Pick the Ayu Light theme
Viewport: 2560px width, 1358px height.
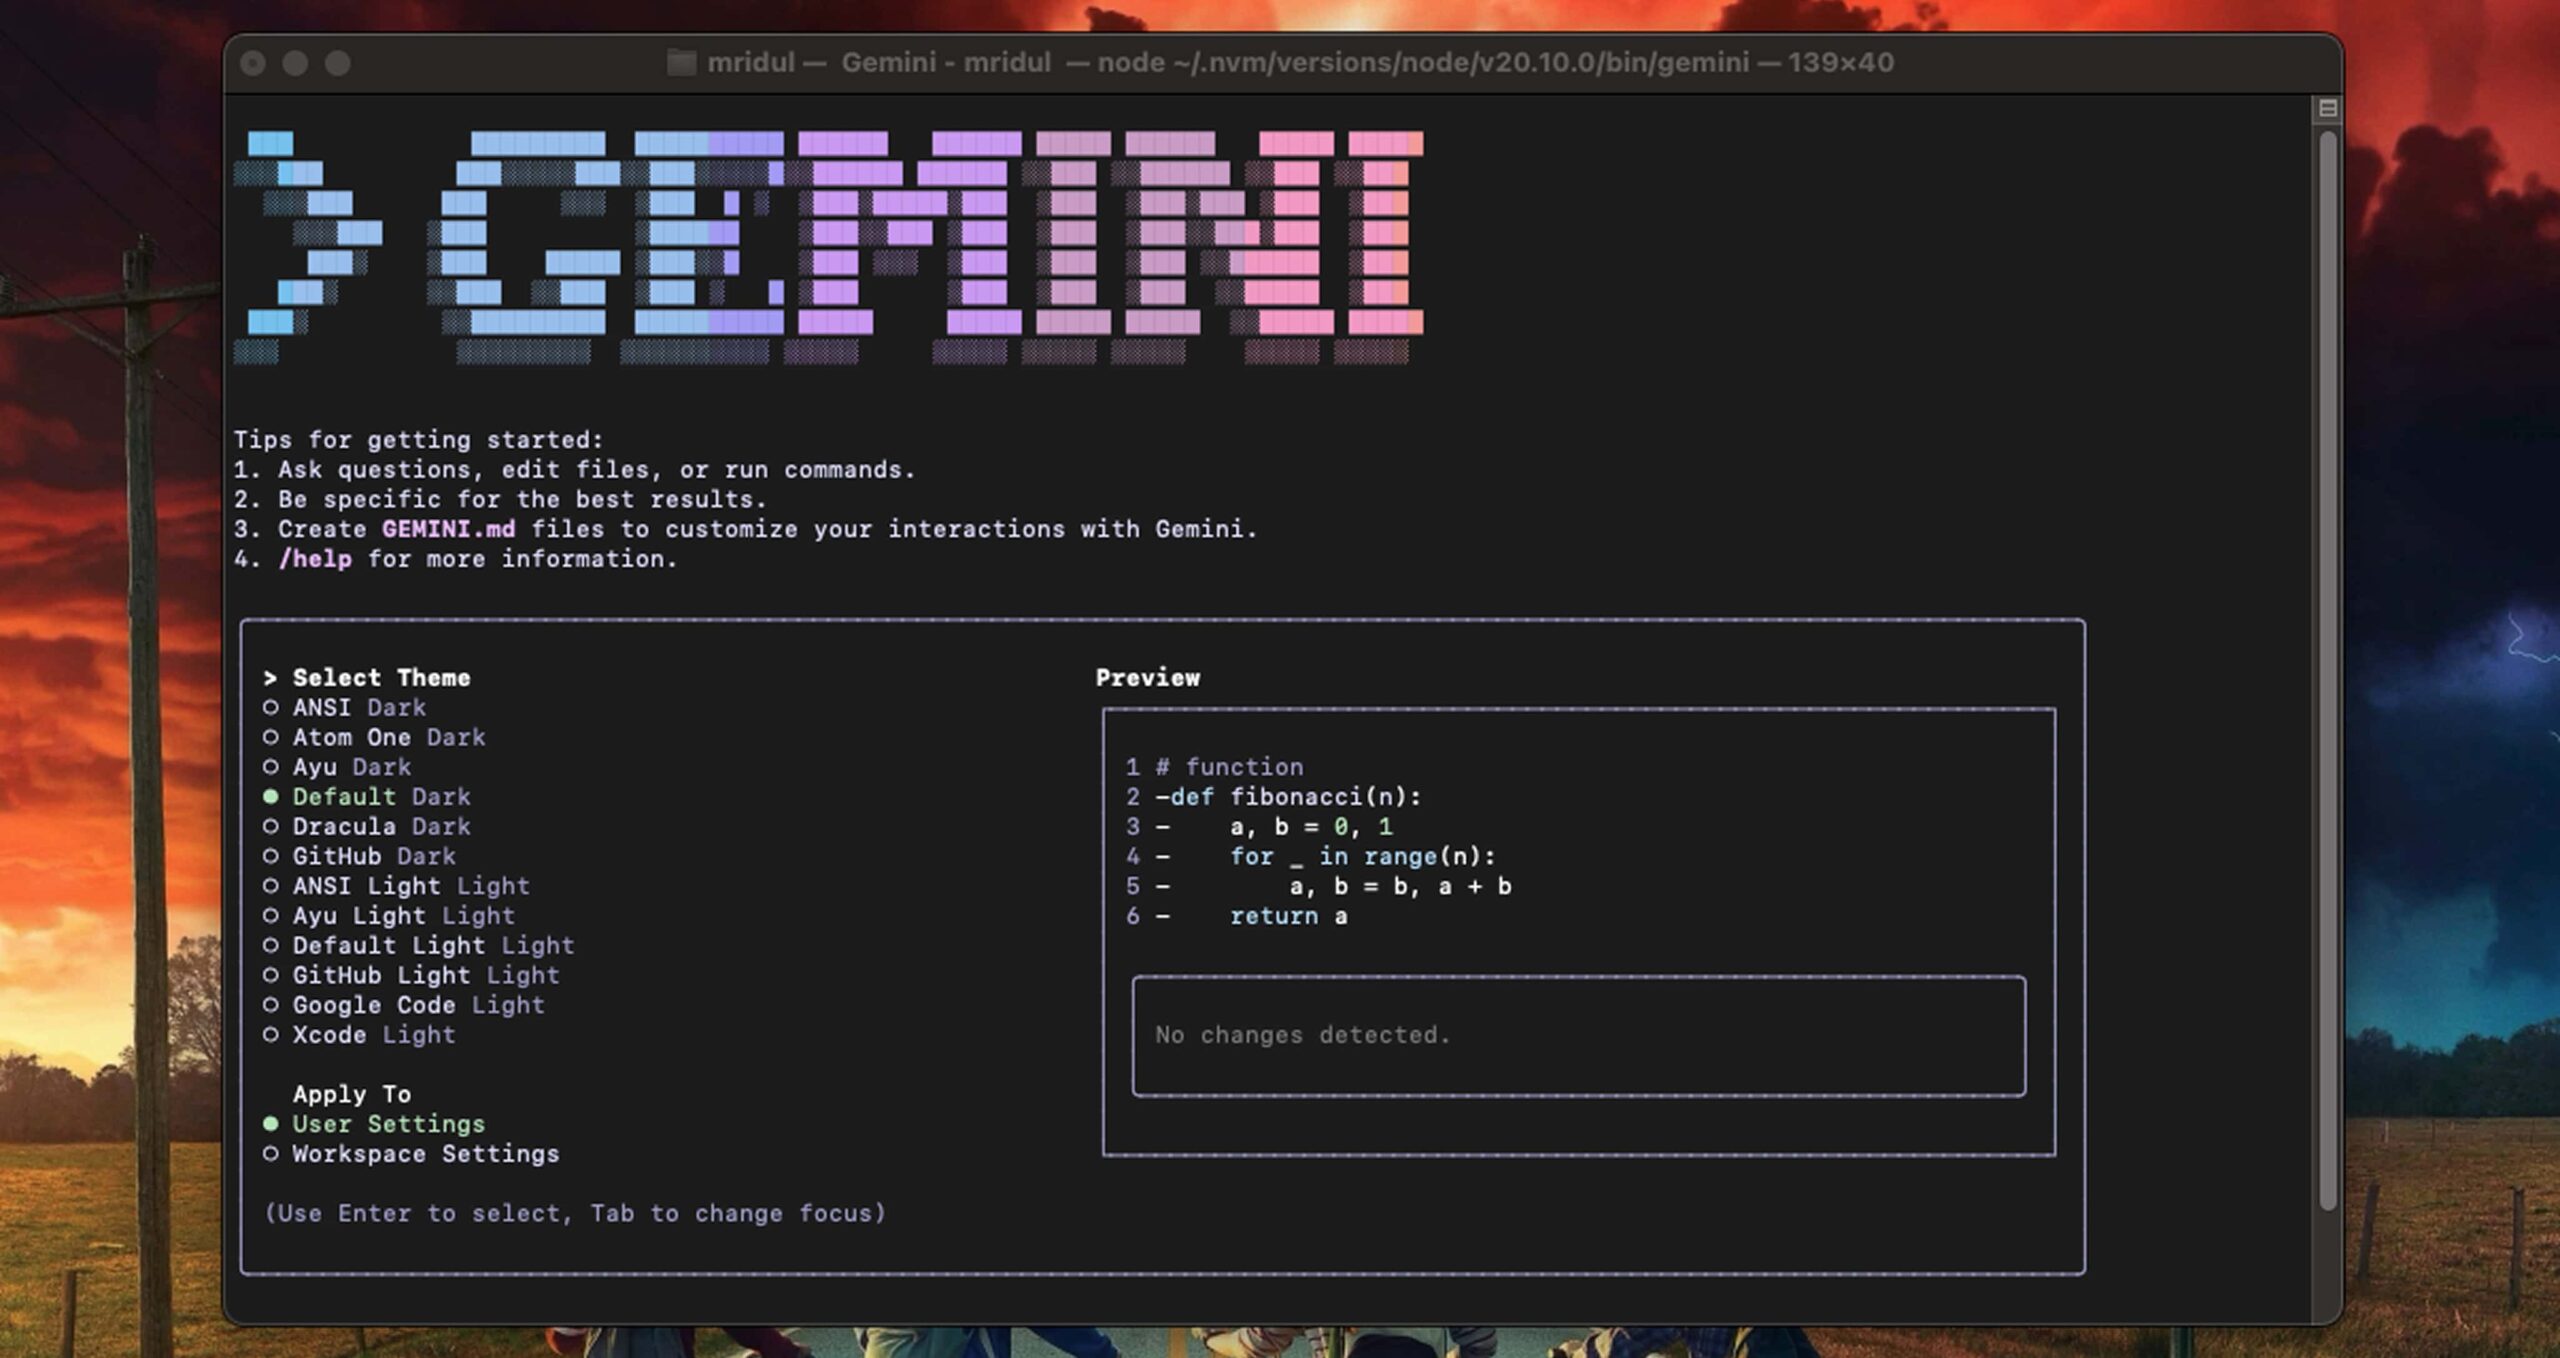pos(389,916)
